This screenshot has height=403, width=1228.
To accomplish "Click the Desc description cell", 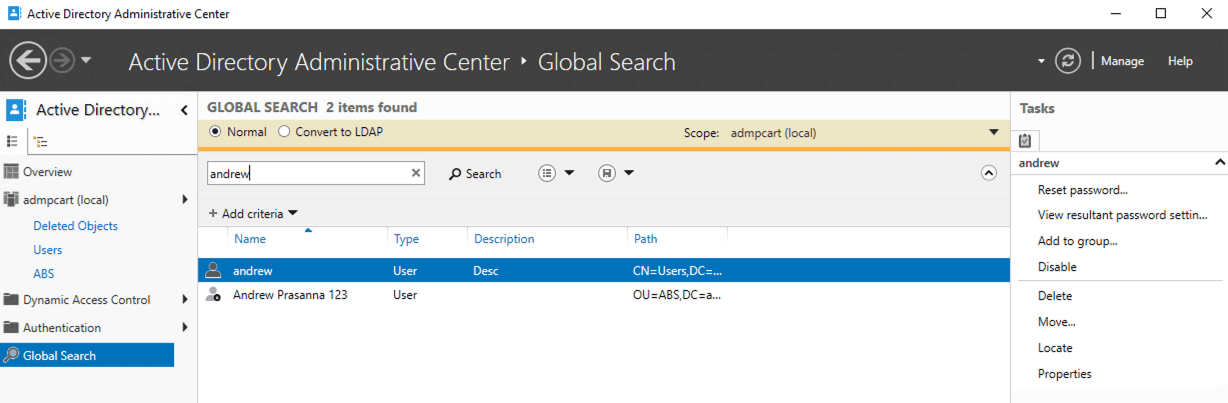I will [x=486, y=271].
